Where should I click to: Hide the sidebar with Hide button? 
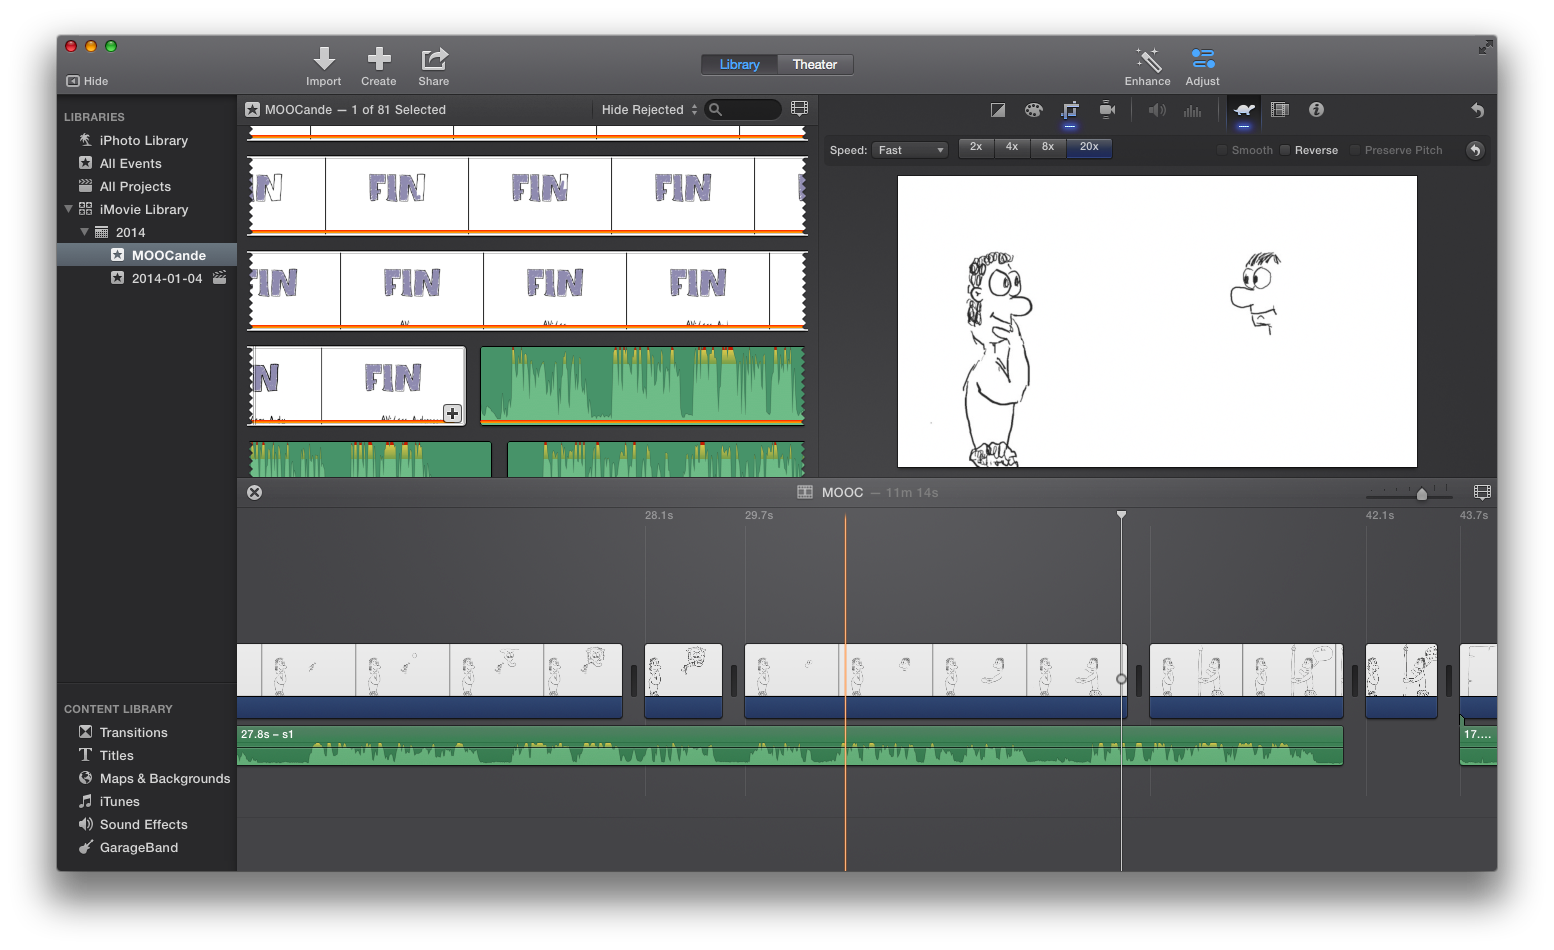click(87, 81)
